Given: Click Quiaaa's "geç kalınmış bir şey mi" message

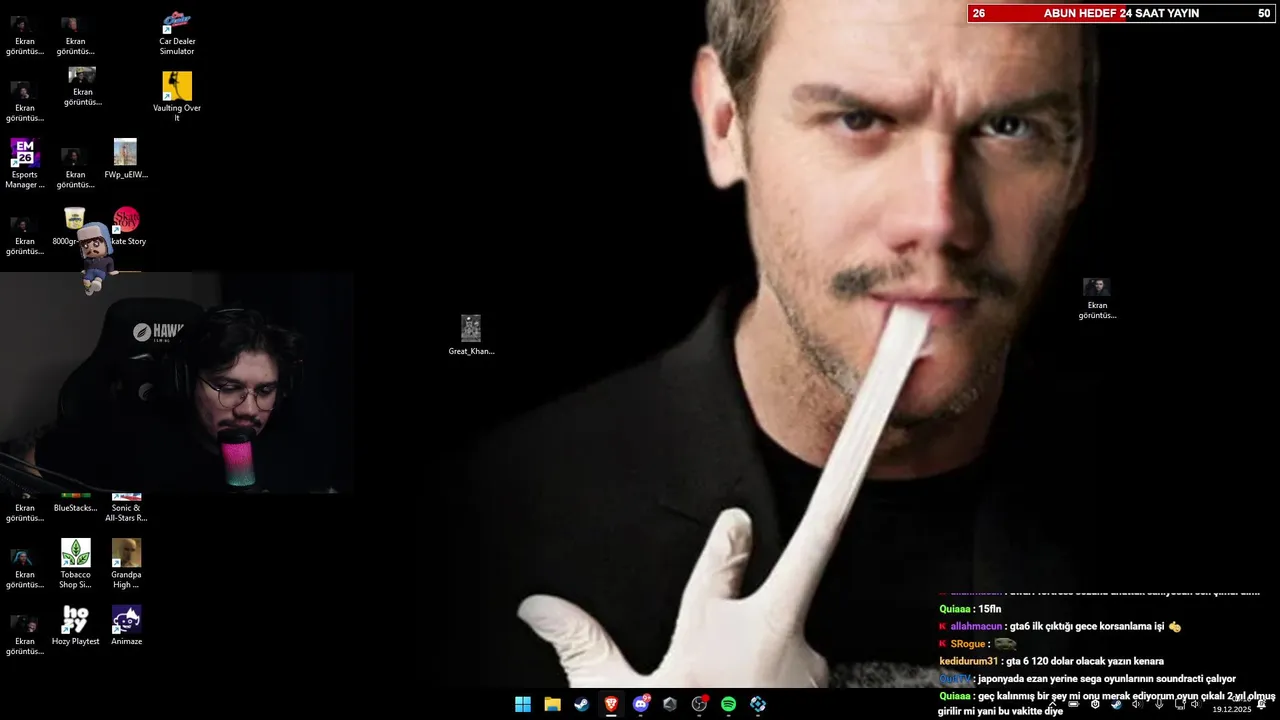Looking at the screenshot, I should click(x=1107, y=703).
